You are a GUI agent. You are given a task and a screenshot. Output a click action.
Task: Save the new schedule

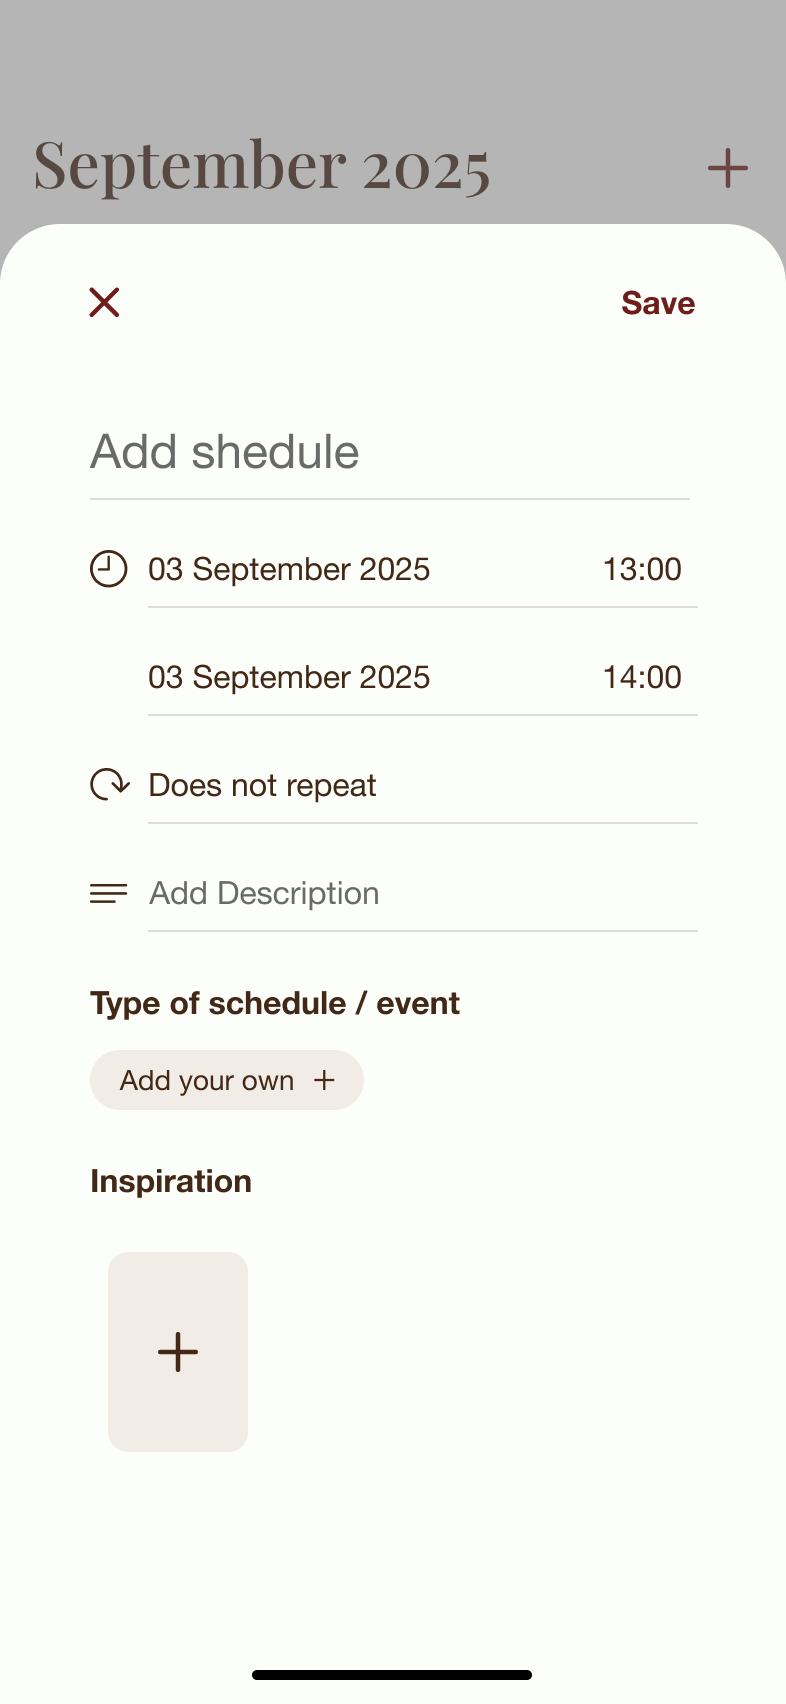pyautogui.click(x=657, y=303)
